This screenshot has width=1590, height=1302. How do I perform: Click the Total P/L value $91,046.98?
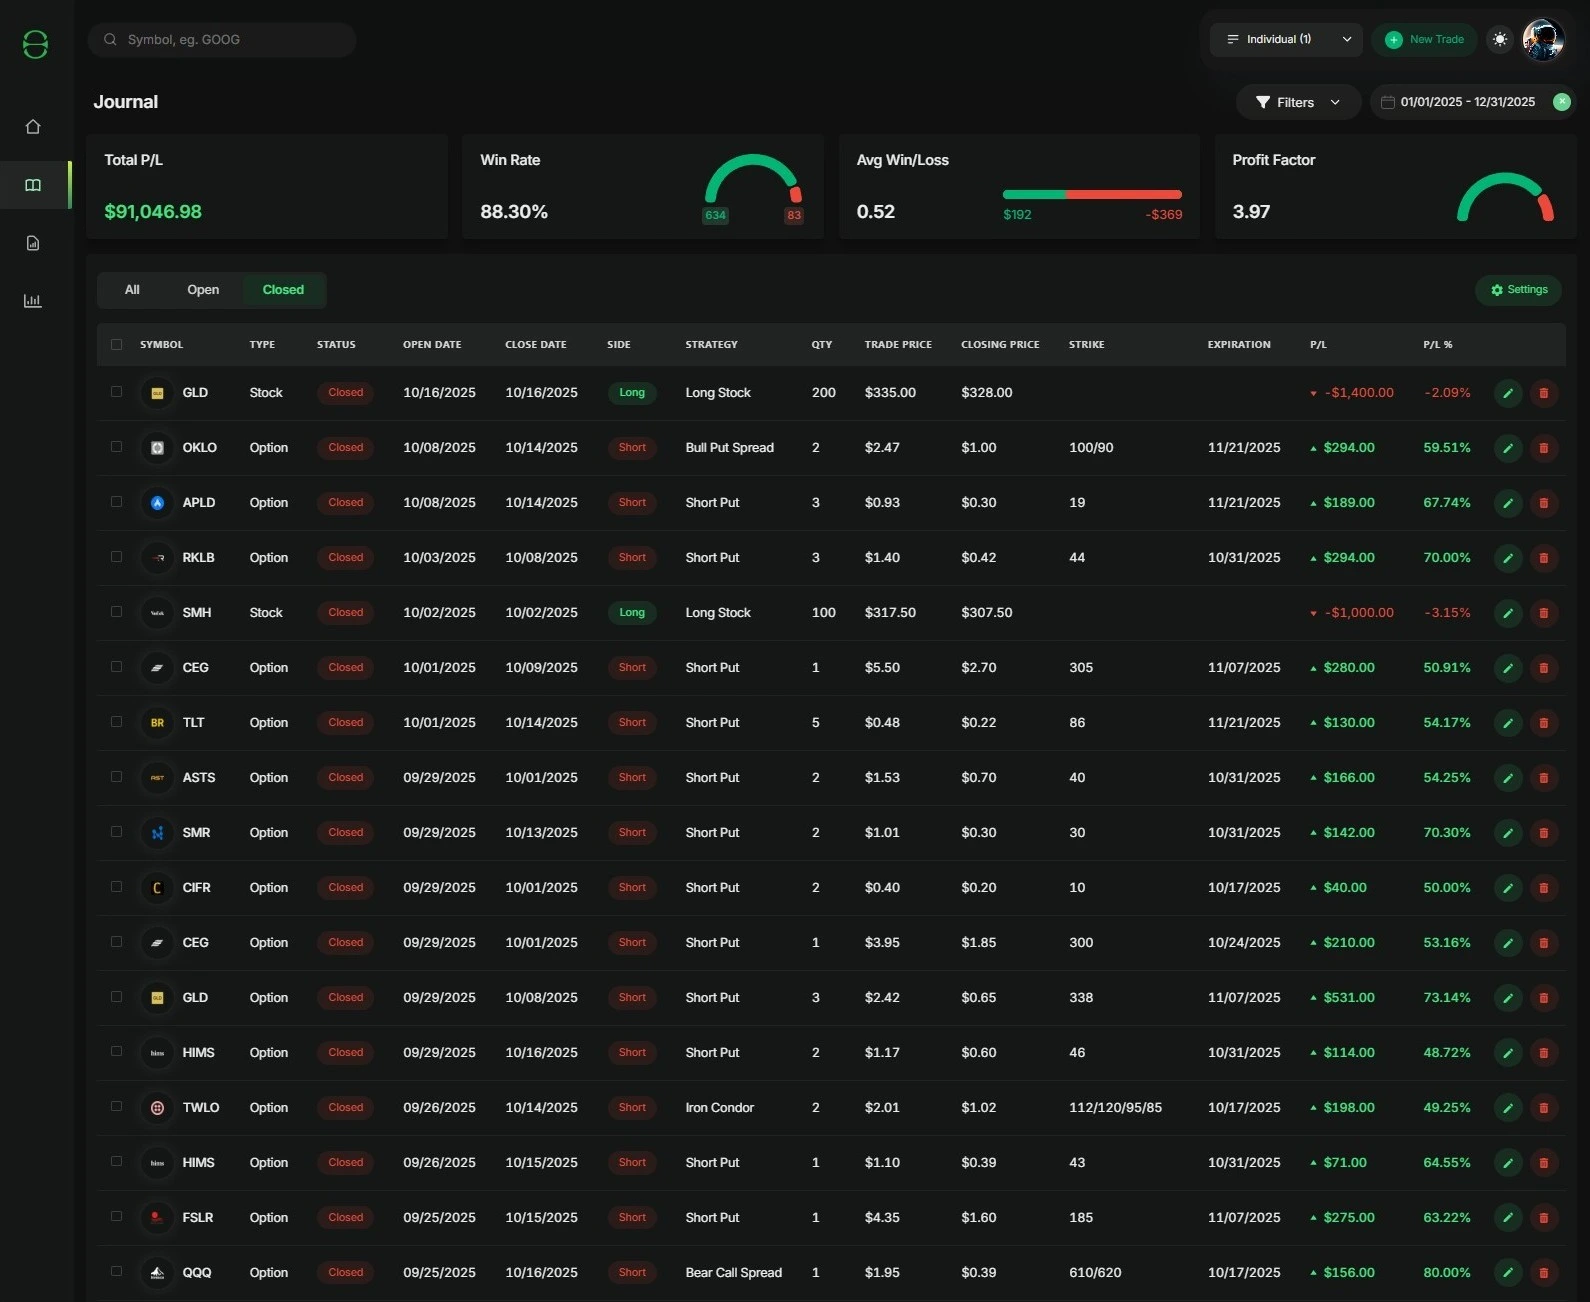153,212
